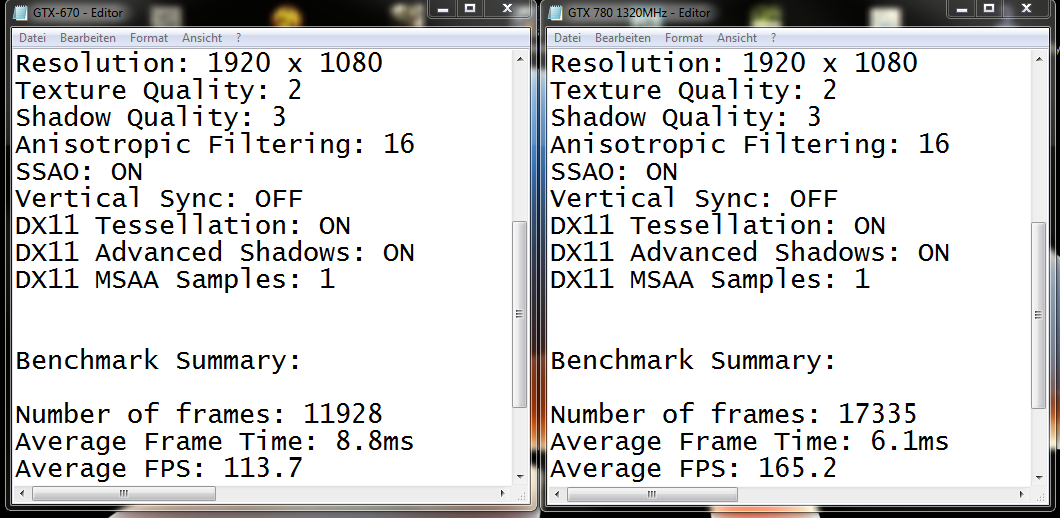Image resolution: width=1060 pixels, height=518 pixels.
Task: Close the GTX-670 Editor window
Action: (x=508, y=9)
